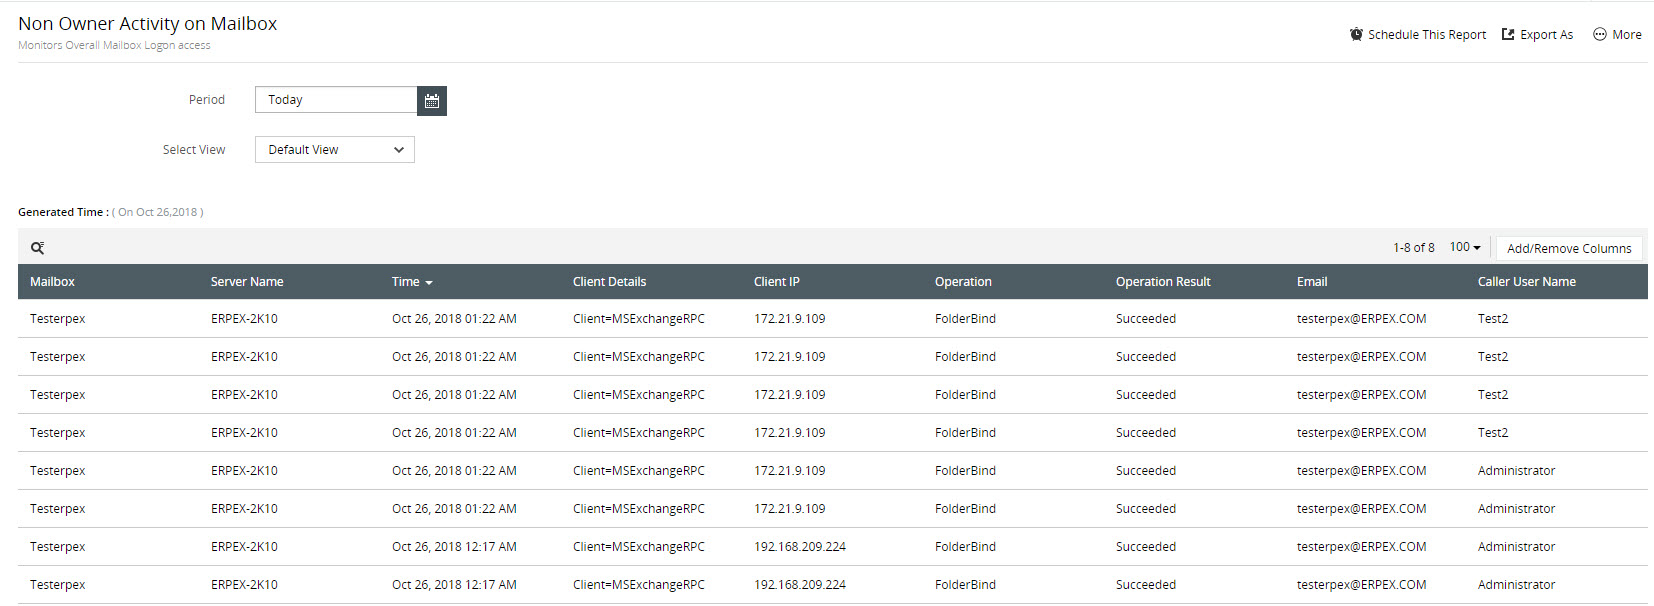Click the 'Generated Time' label
The width and height of the screenshot is (1654, 606).
[63, 212]
